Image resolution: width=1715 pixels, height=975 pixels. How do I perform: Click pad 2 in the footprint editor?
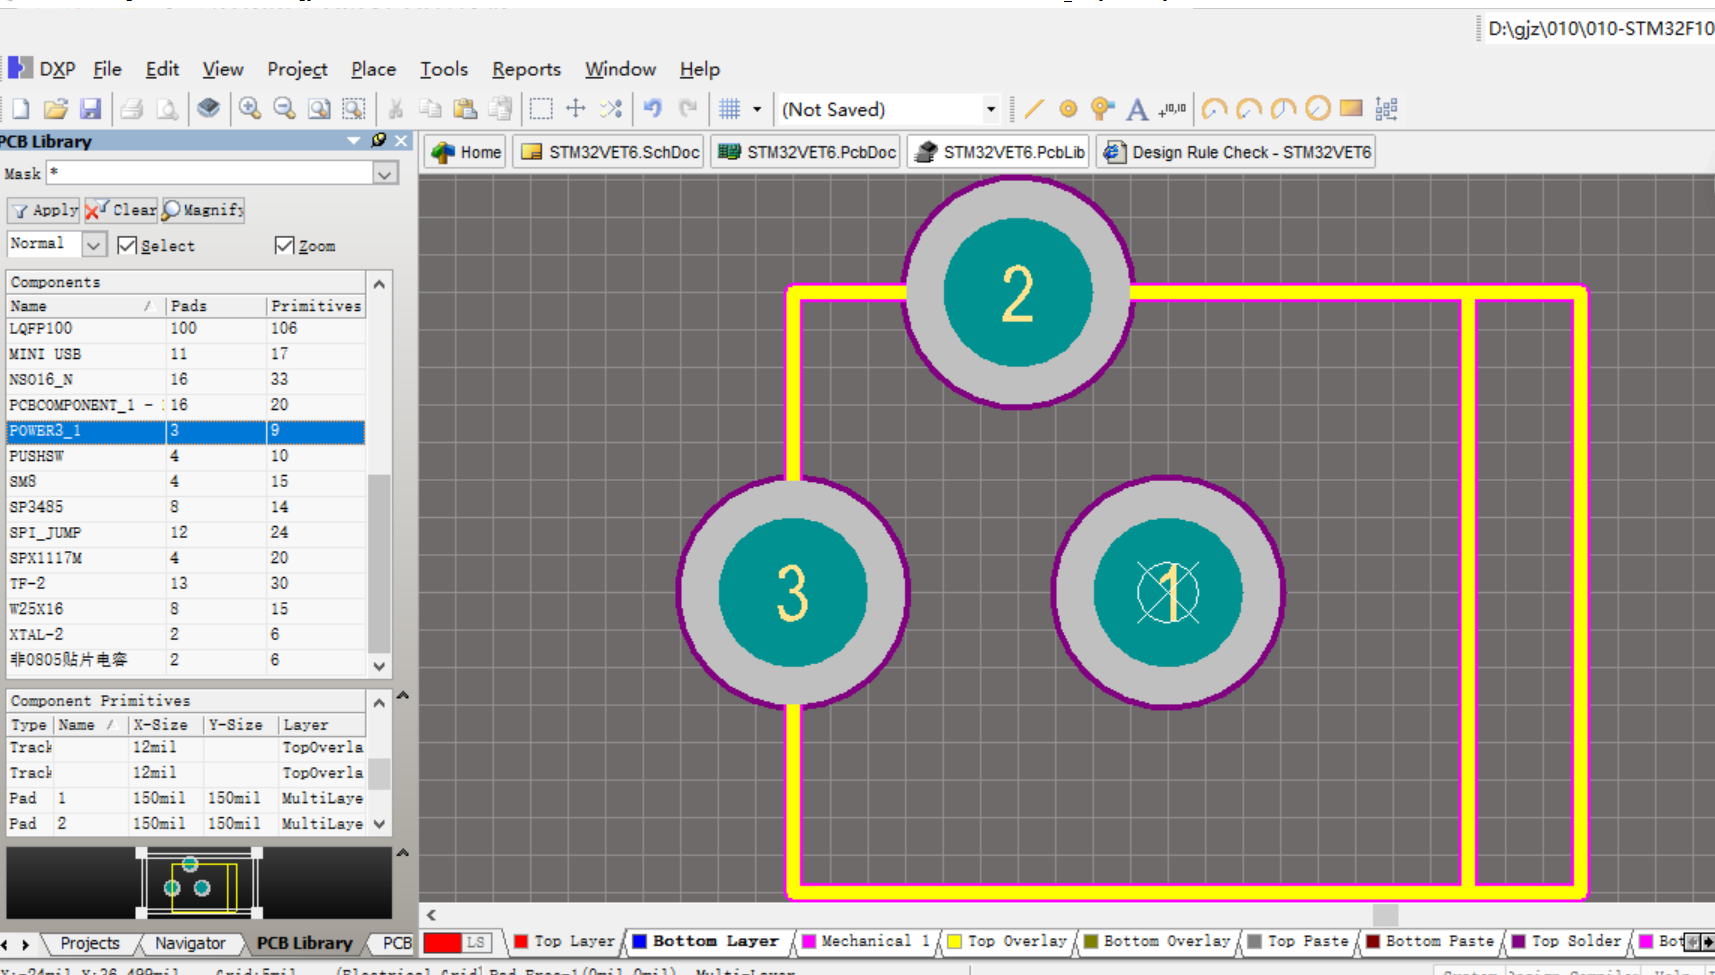[1017, 292]
